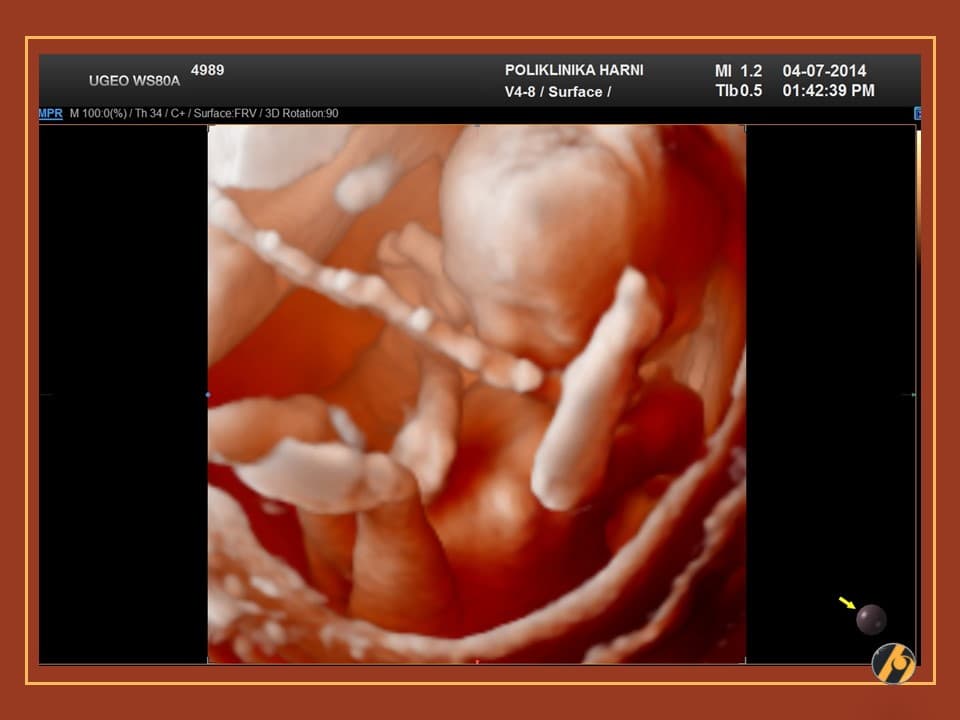This screenshot has height=720, width=960.
Task: Click the blue icon at top-right edge
Action: pos(917,114)
